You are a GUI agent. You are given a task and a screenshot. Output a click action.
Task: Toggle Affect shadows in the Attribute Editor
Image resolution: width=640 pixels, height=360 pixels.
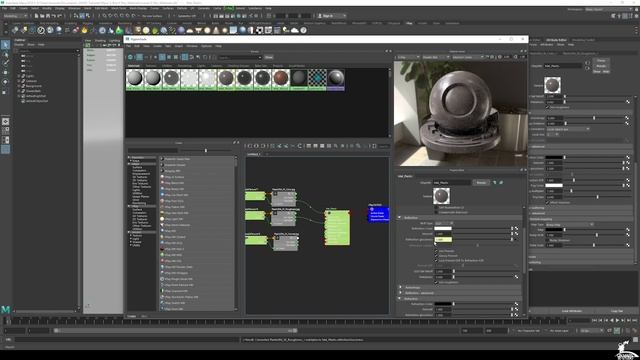point(548,202)
